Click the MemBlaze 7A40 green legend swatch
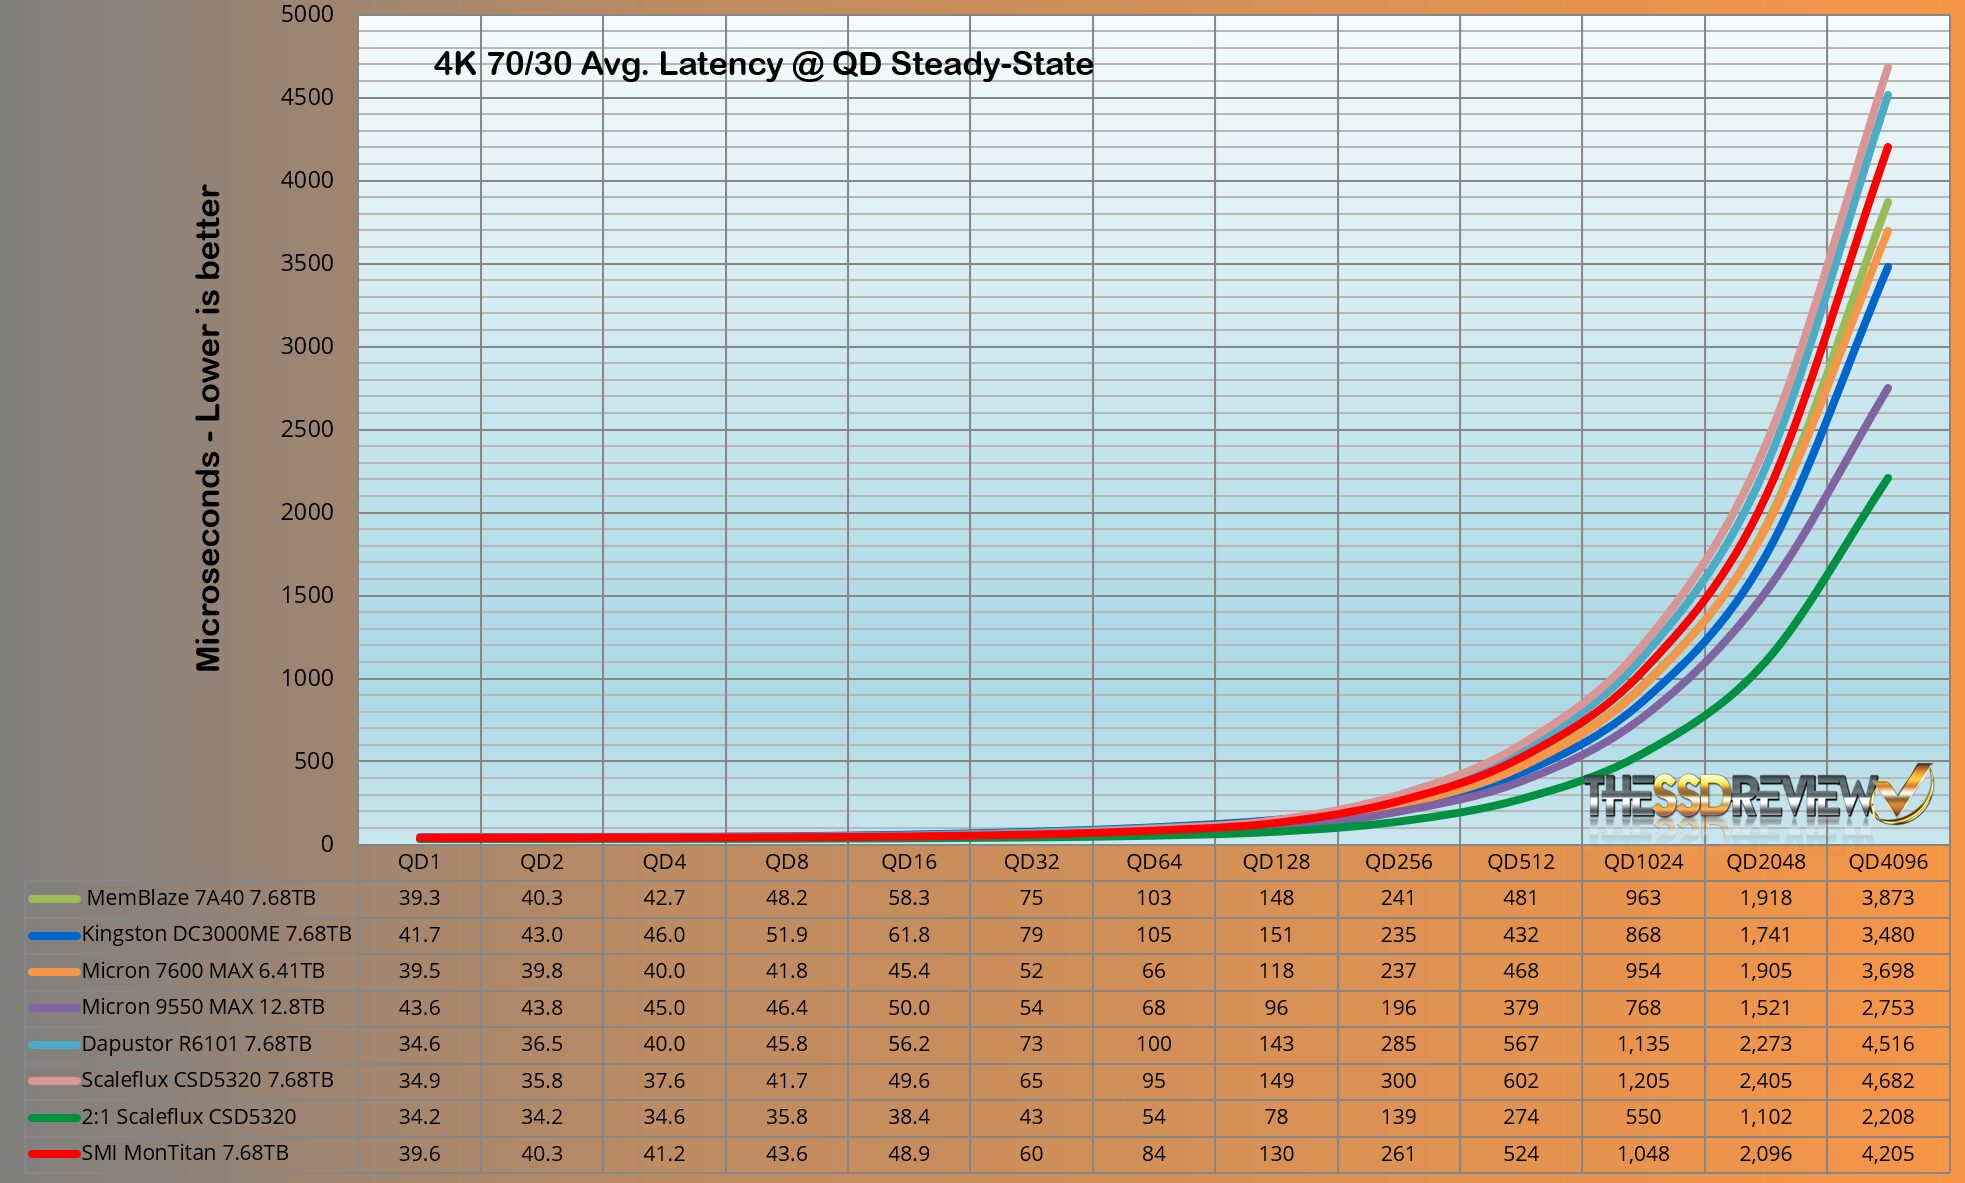The image size is (1965, 1183). 54,899
